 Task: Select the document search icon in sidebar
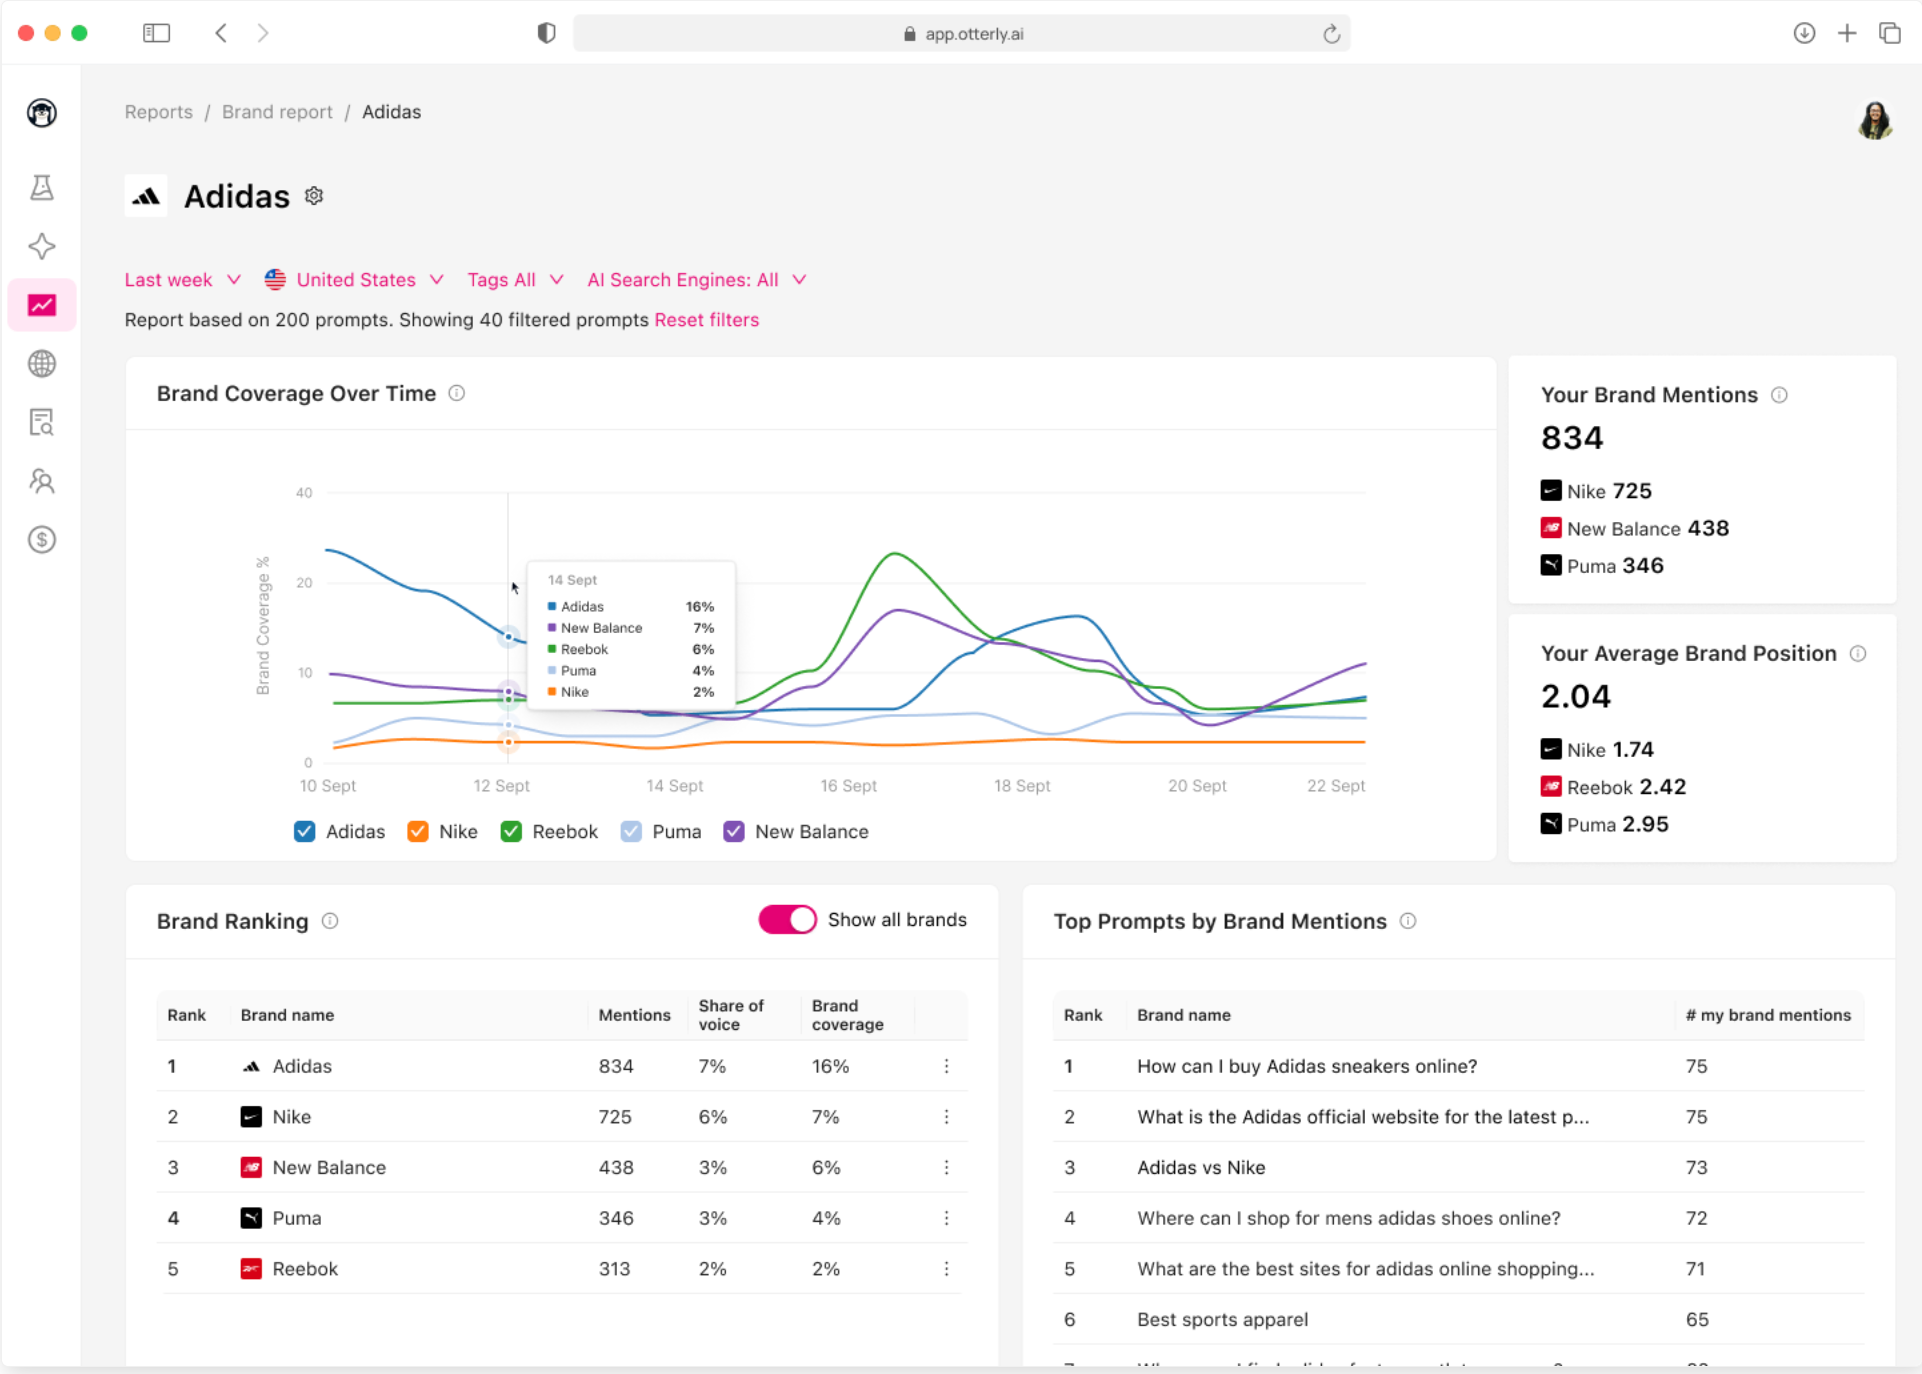(x=41, y=422)
